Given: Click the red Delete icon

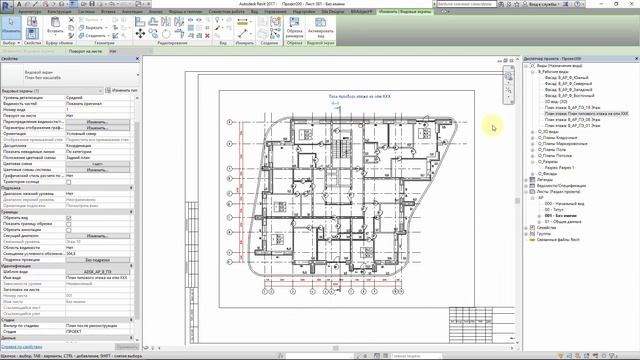Looking at the screenshot, I should point(207,36).
